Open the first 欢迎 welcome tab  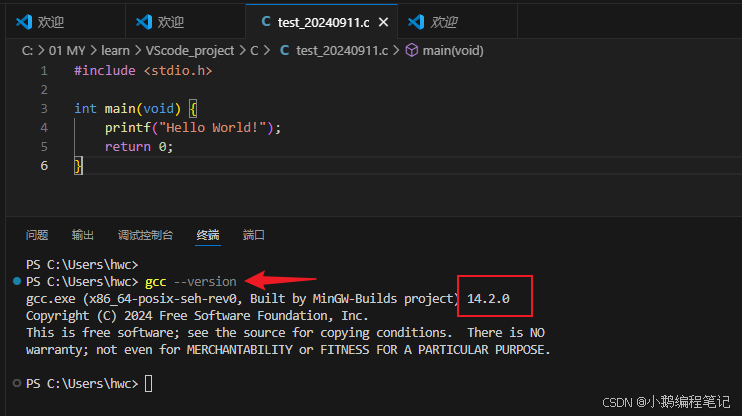pos(65,22)
